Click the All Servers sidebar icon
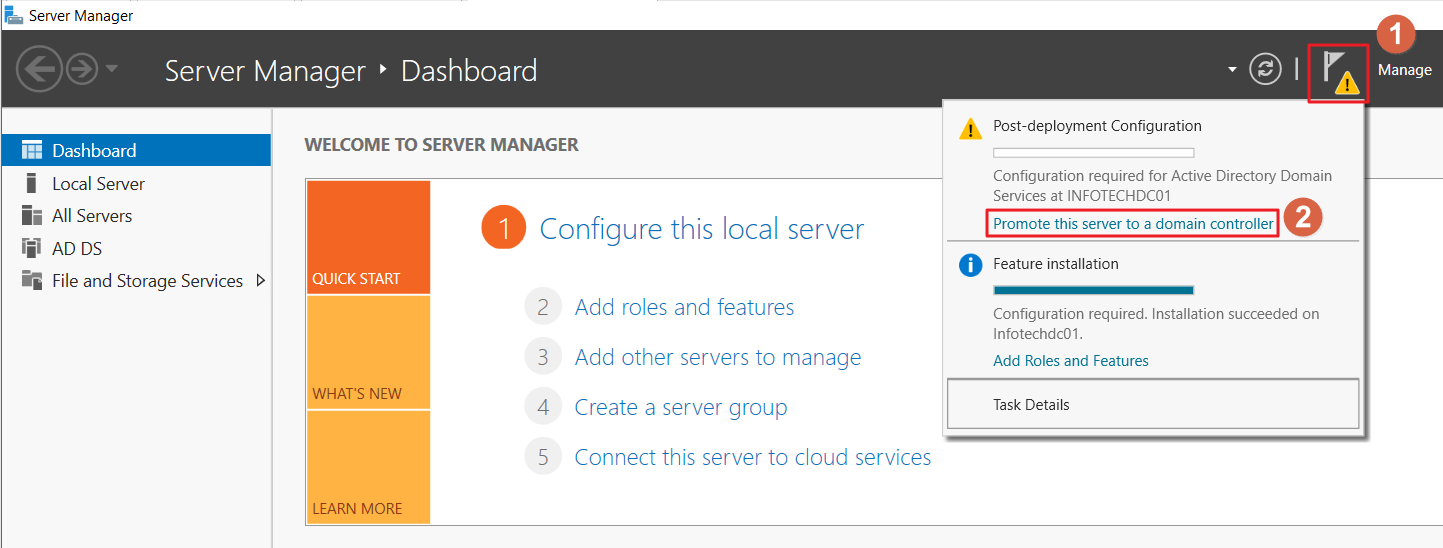This screenshot has width=1443, height=548. 32,216
